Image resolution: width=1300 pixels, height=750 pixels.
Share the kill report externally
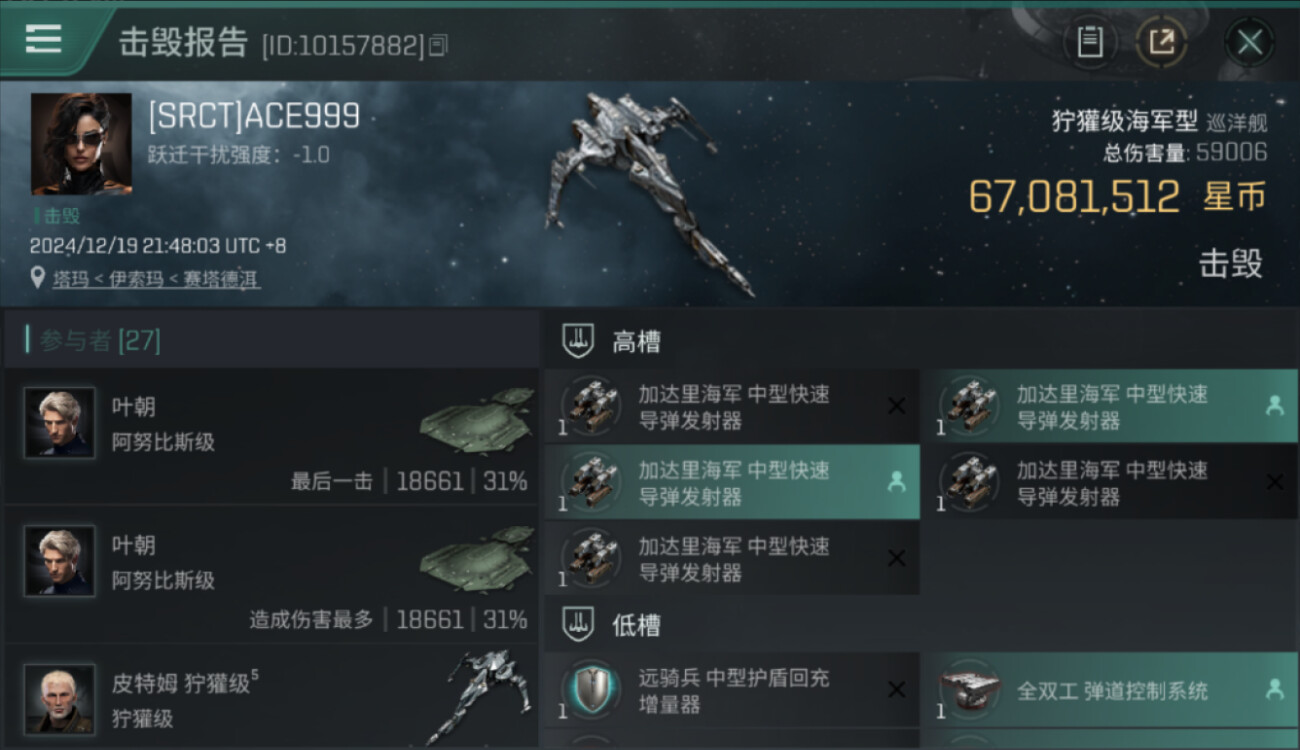(1161, 42)
